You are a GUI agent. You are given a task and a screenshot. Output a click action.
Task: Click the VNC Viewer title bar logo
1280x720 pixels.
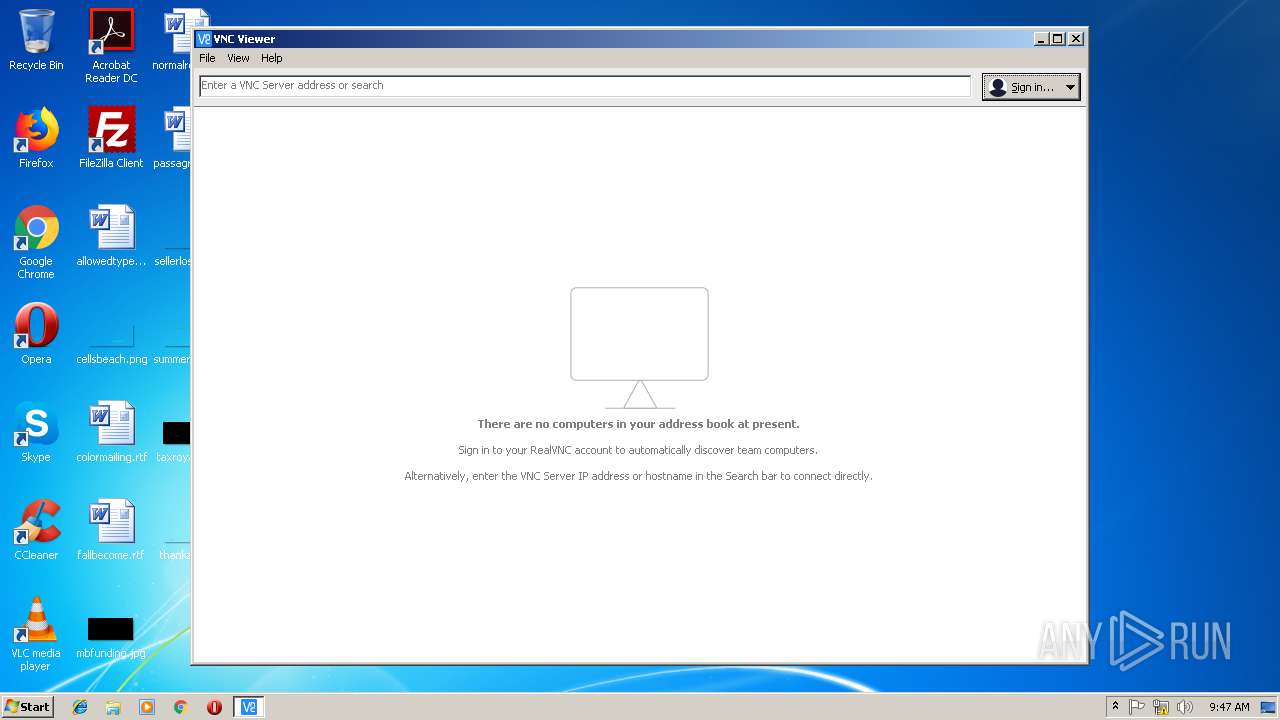tap(204, 39)
